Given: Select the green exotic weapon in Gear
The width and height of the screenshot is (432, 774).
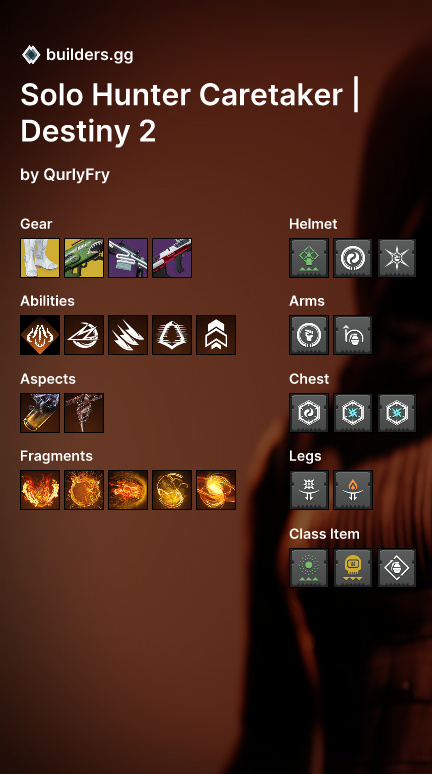Looking at the screenshot, I should [84, 258].
